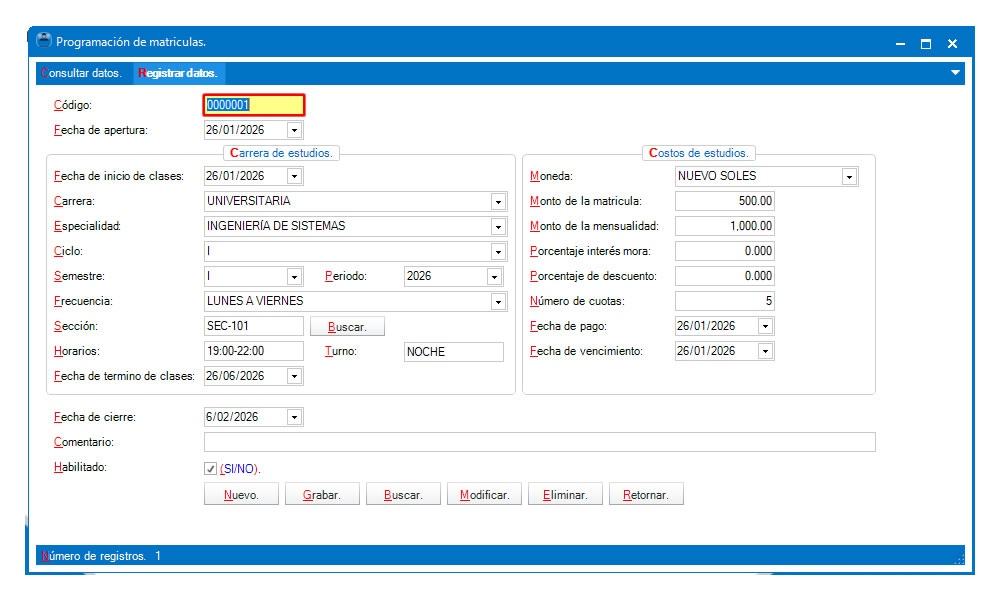
Task: Click the Horarios field 19:00-22:00
Action: [x=254, y=351]
